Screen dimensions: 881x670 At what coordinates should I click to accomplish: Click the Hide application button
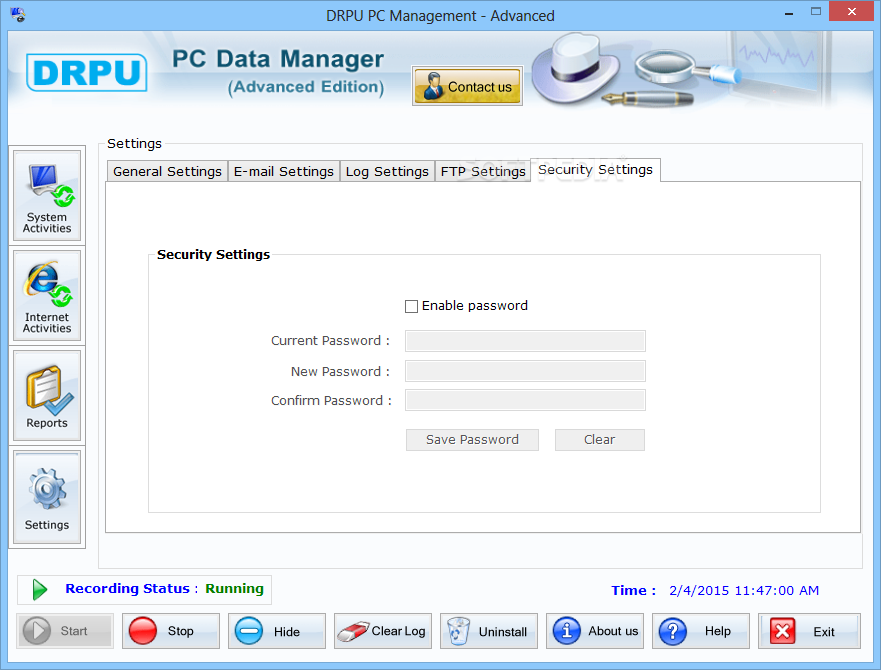coord(277,631)
